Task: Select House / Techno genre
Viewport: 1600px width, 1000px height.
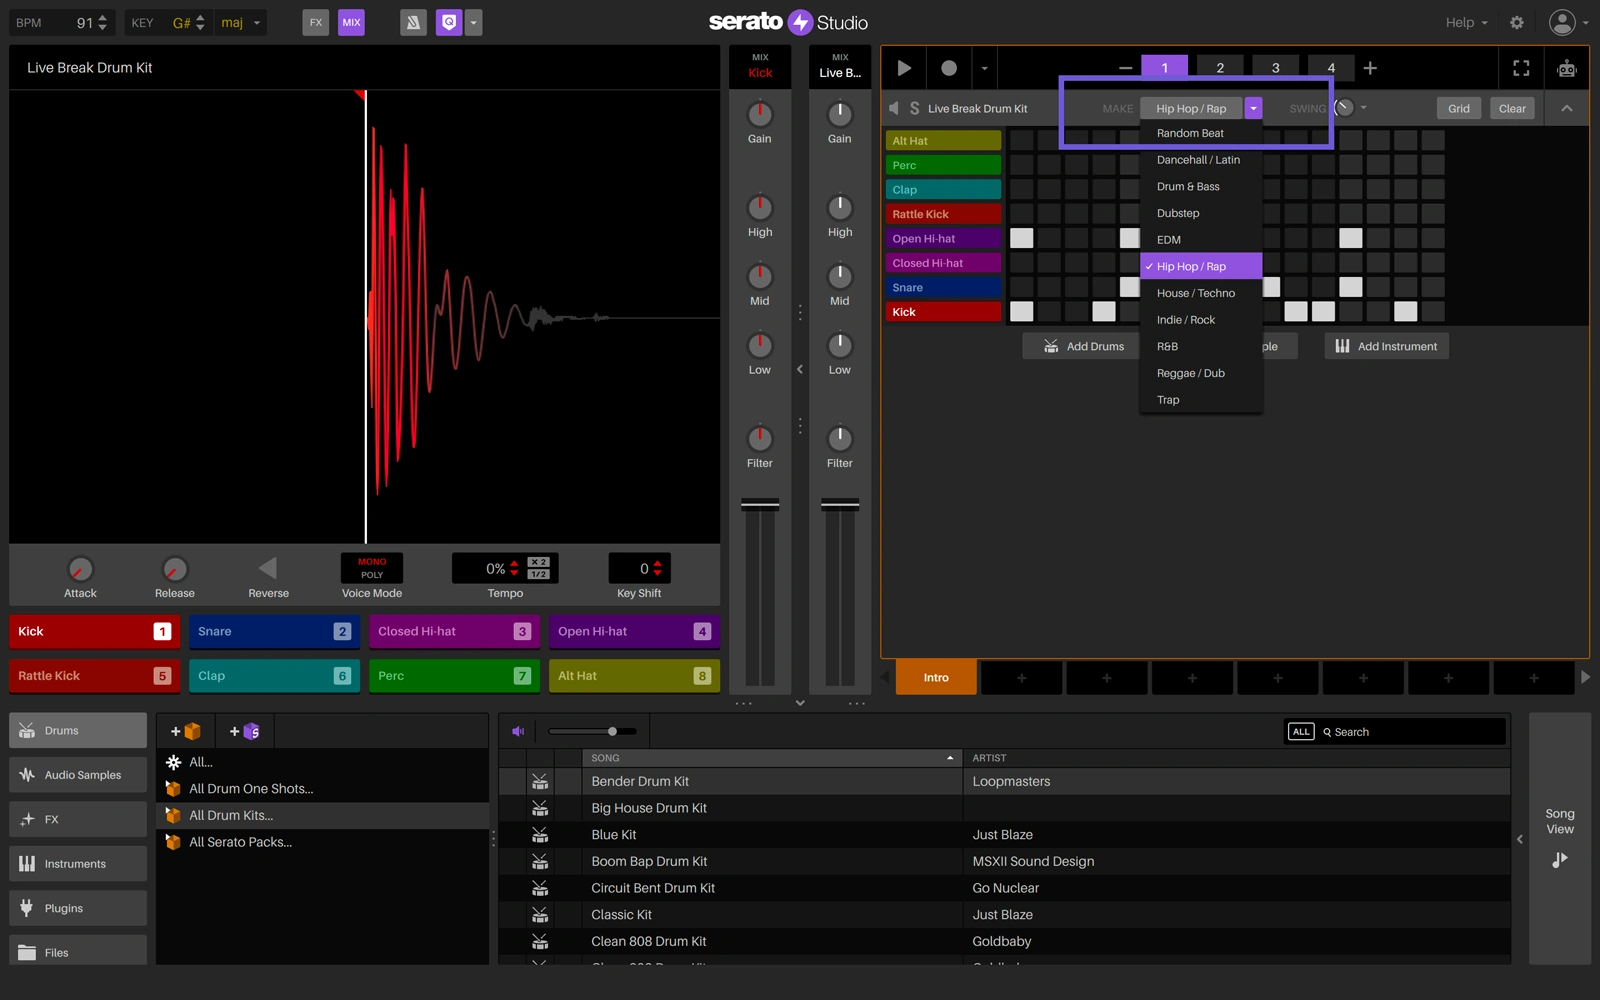Action: [x=1201, y=293]
